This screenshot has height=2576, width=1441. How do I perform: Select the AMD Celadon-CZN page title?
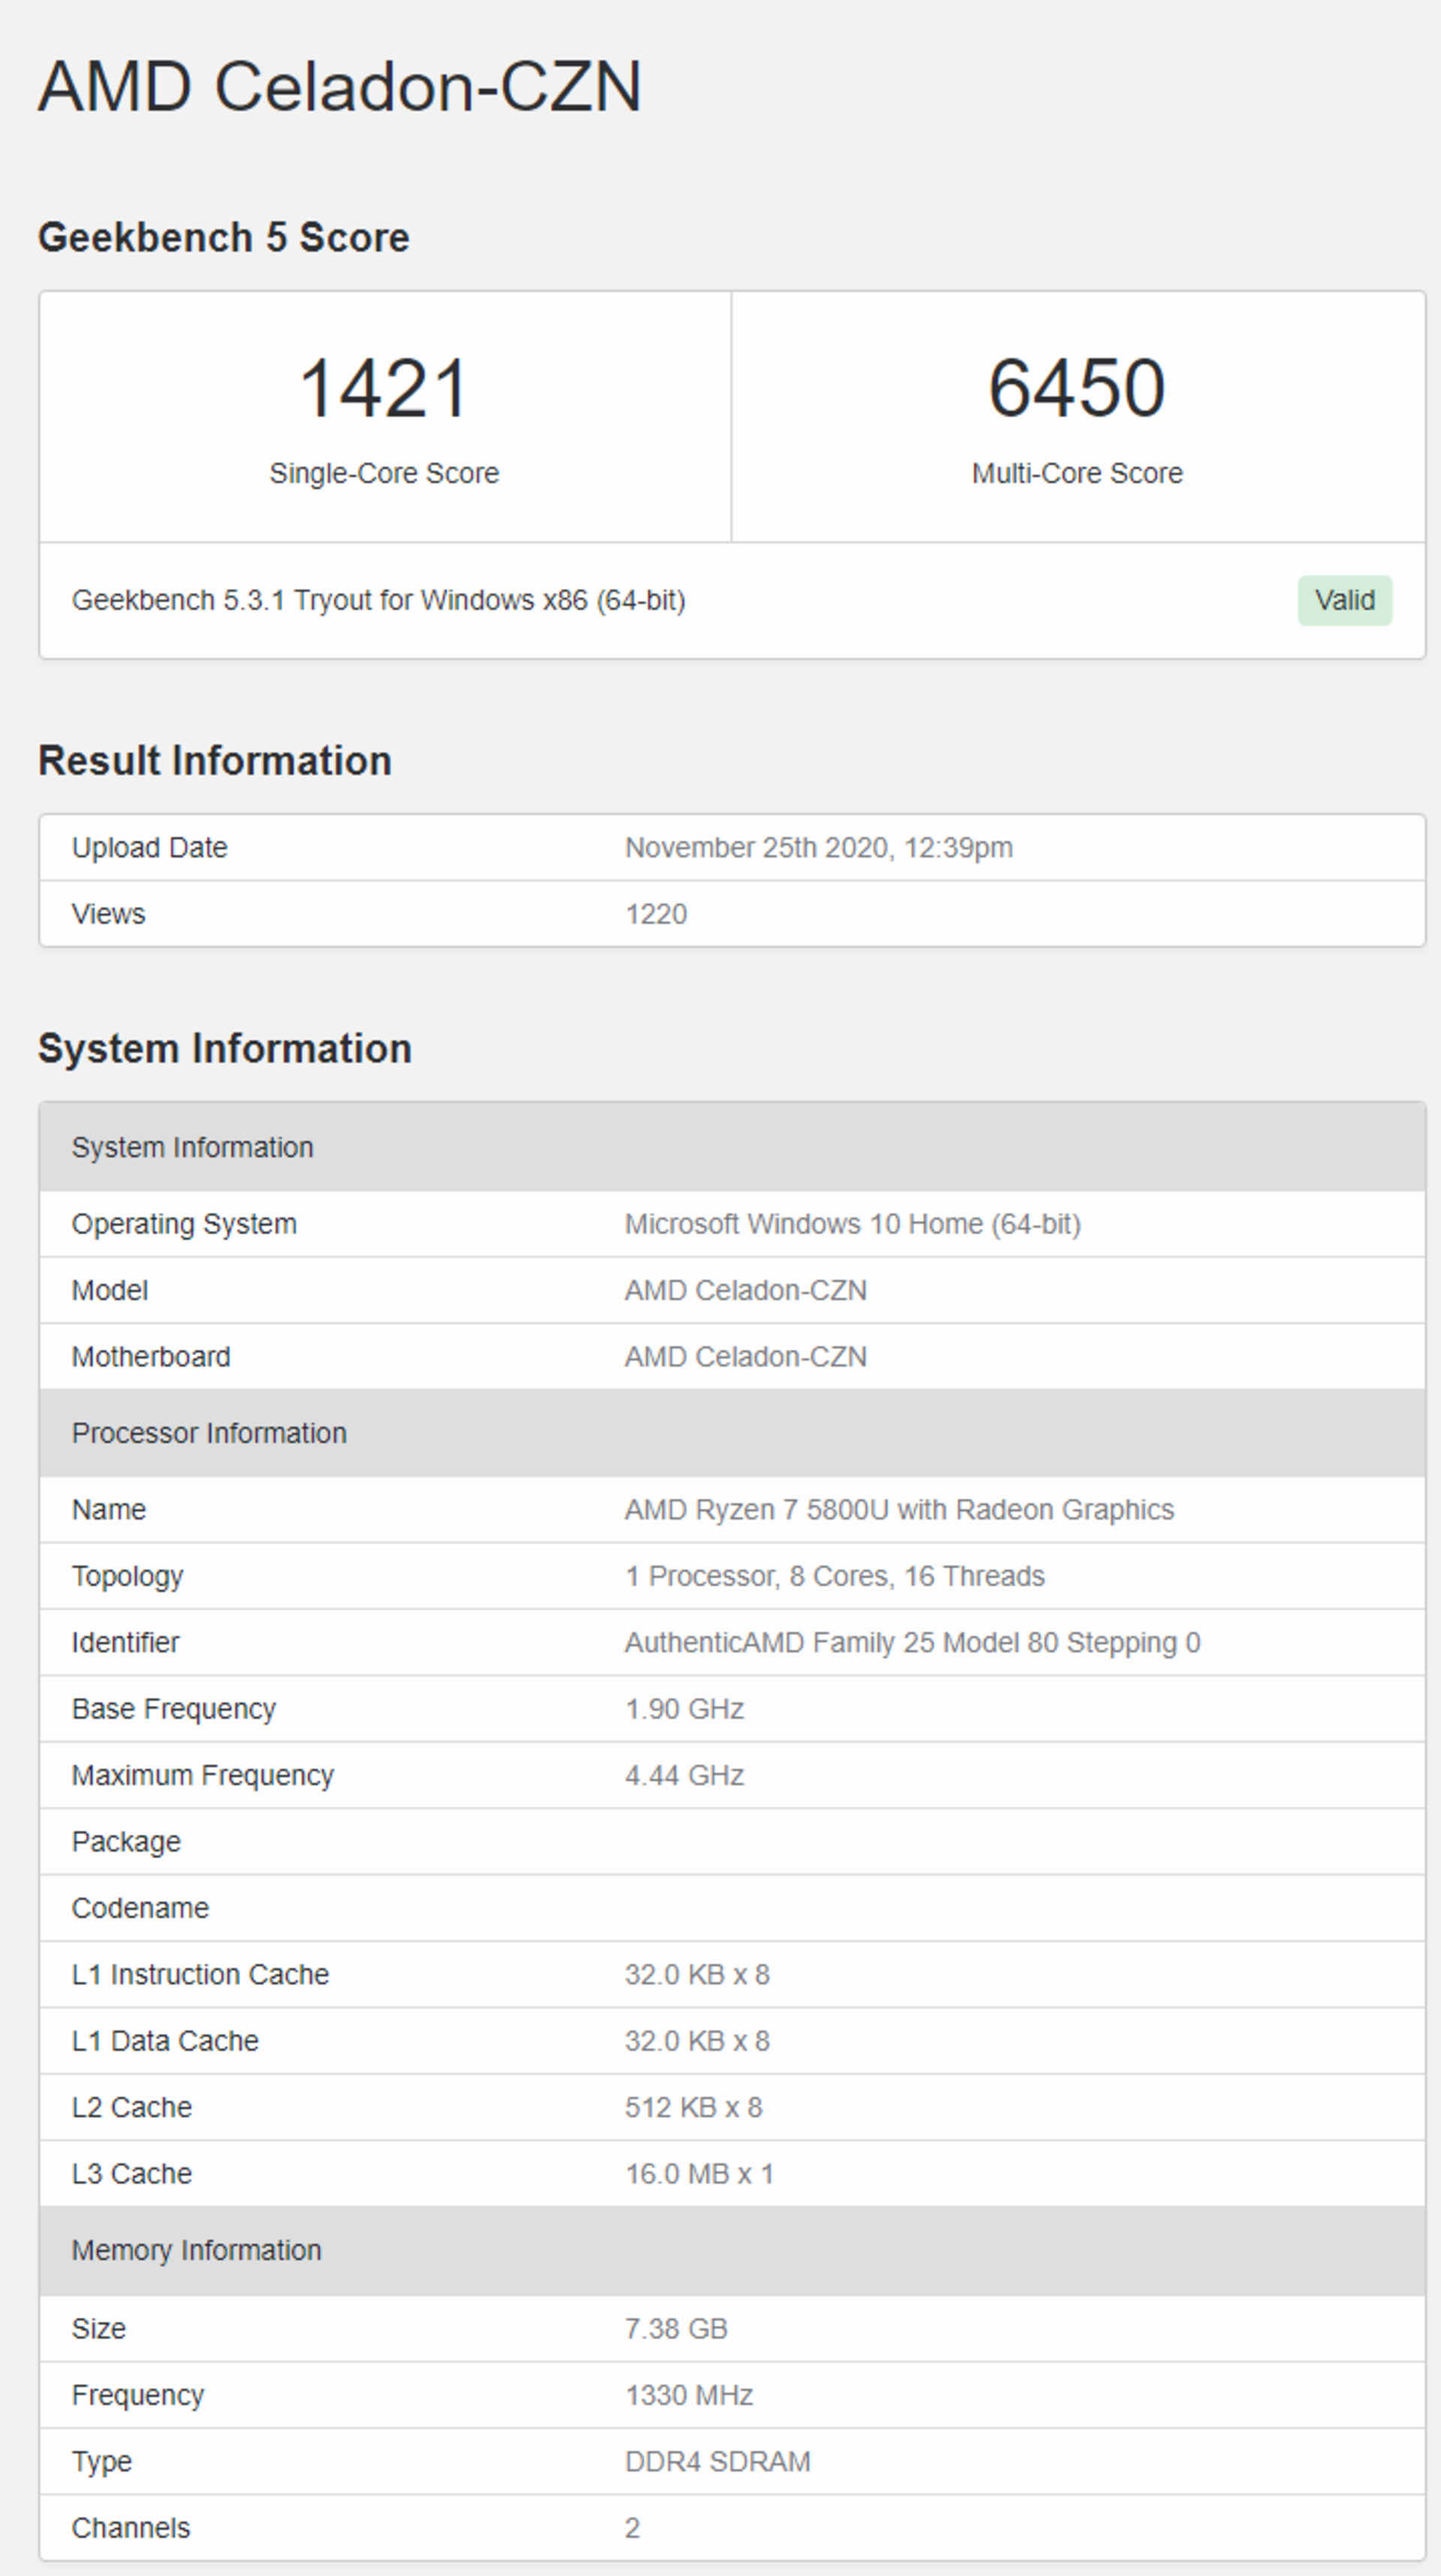tap(340, 87)
